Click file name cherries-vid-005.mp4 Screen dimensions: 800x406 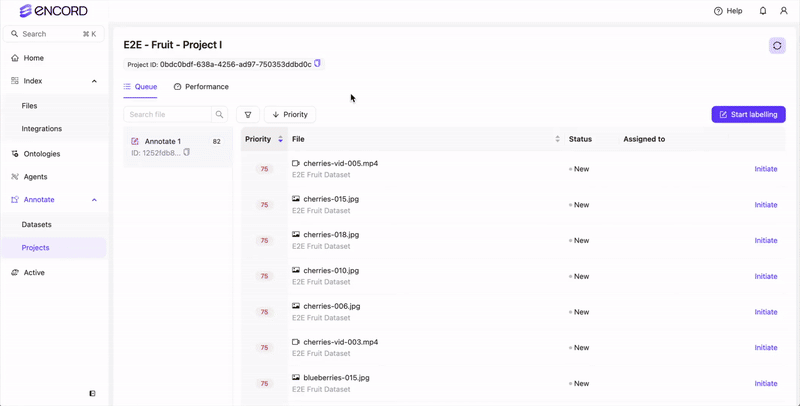341,163
